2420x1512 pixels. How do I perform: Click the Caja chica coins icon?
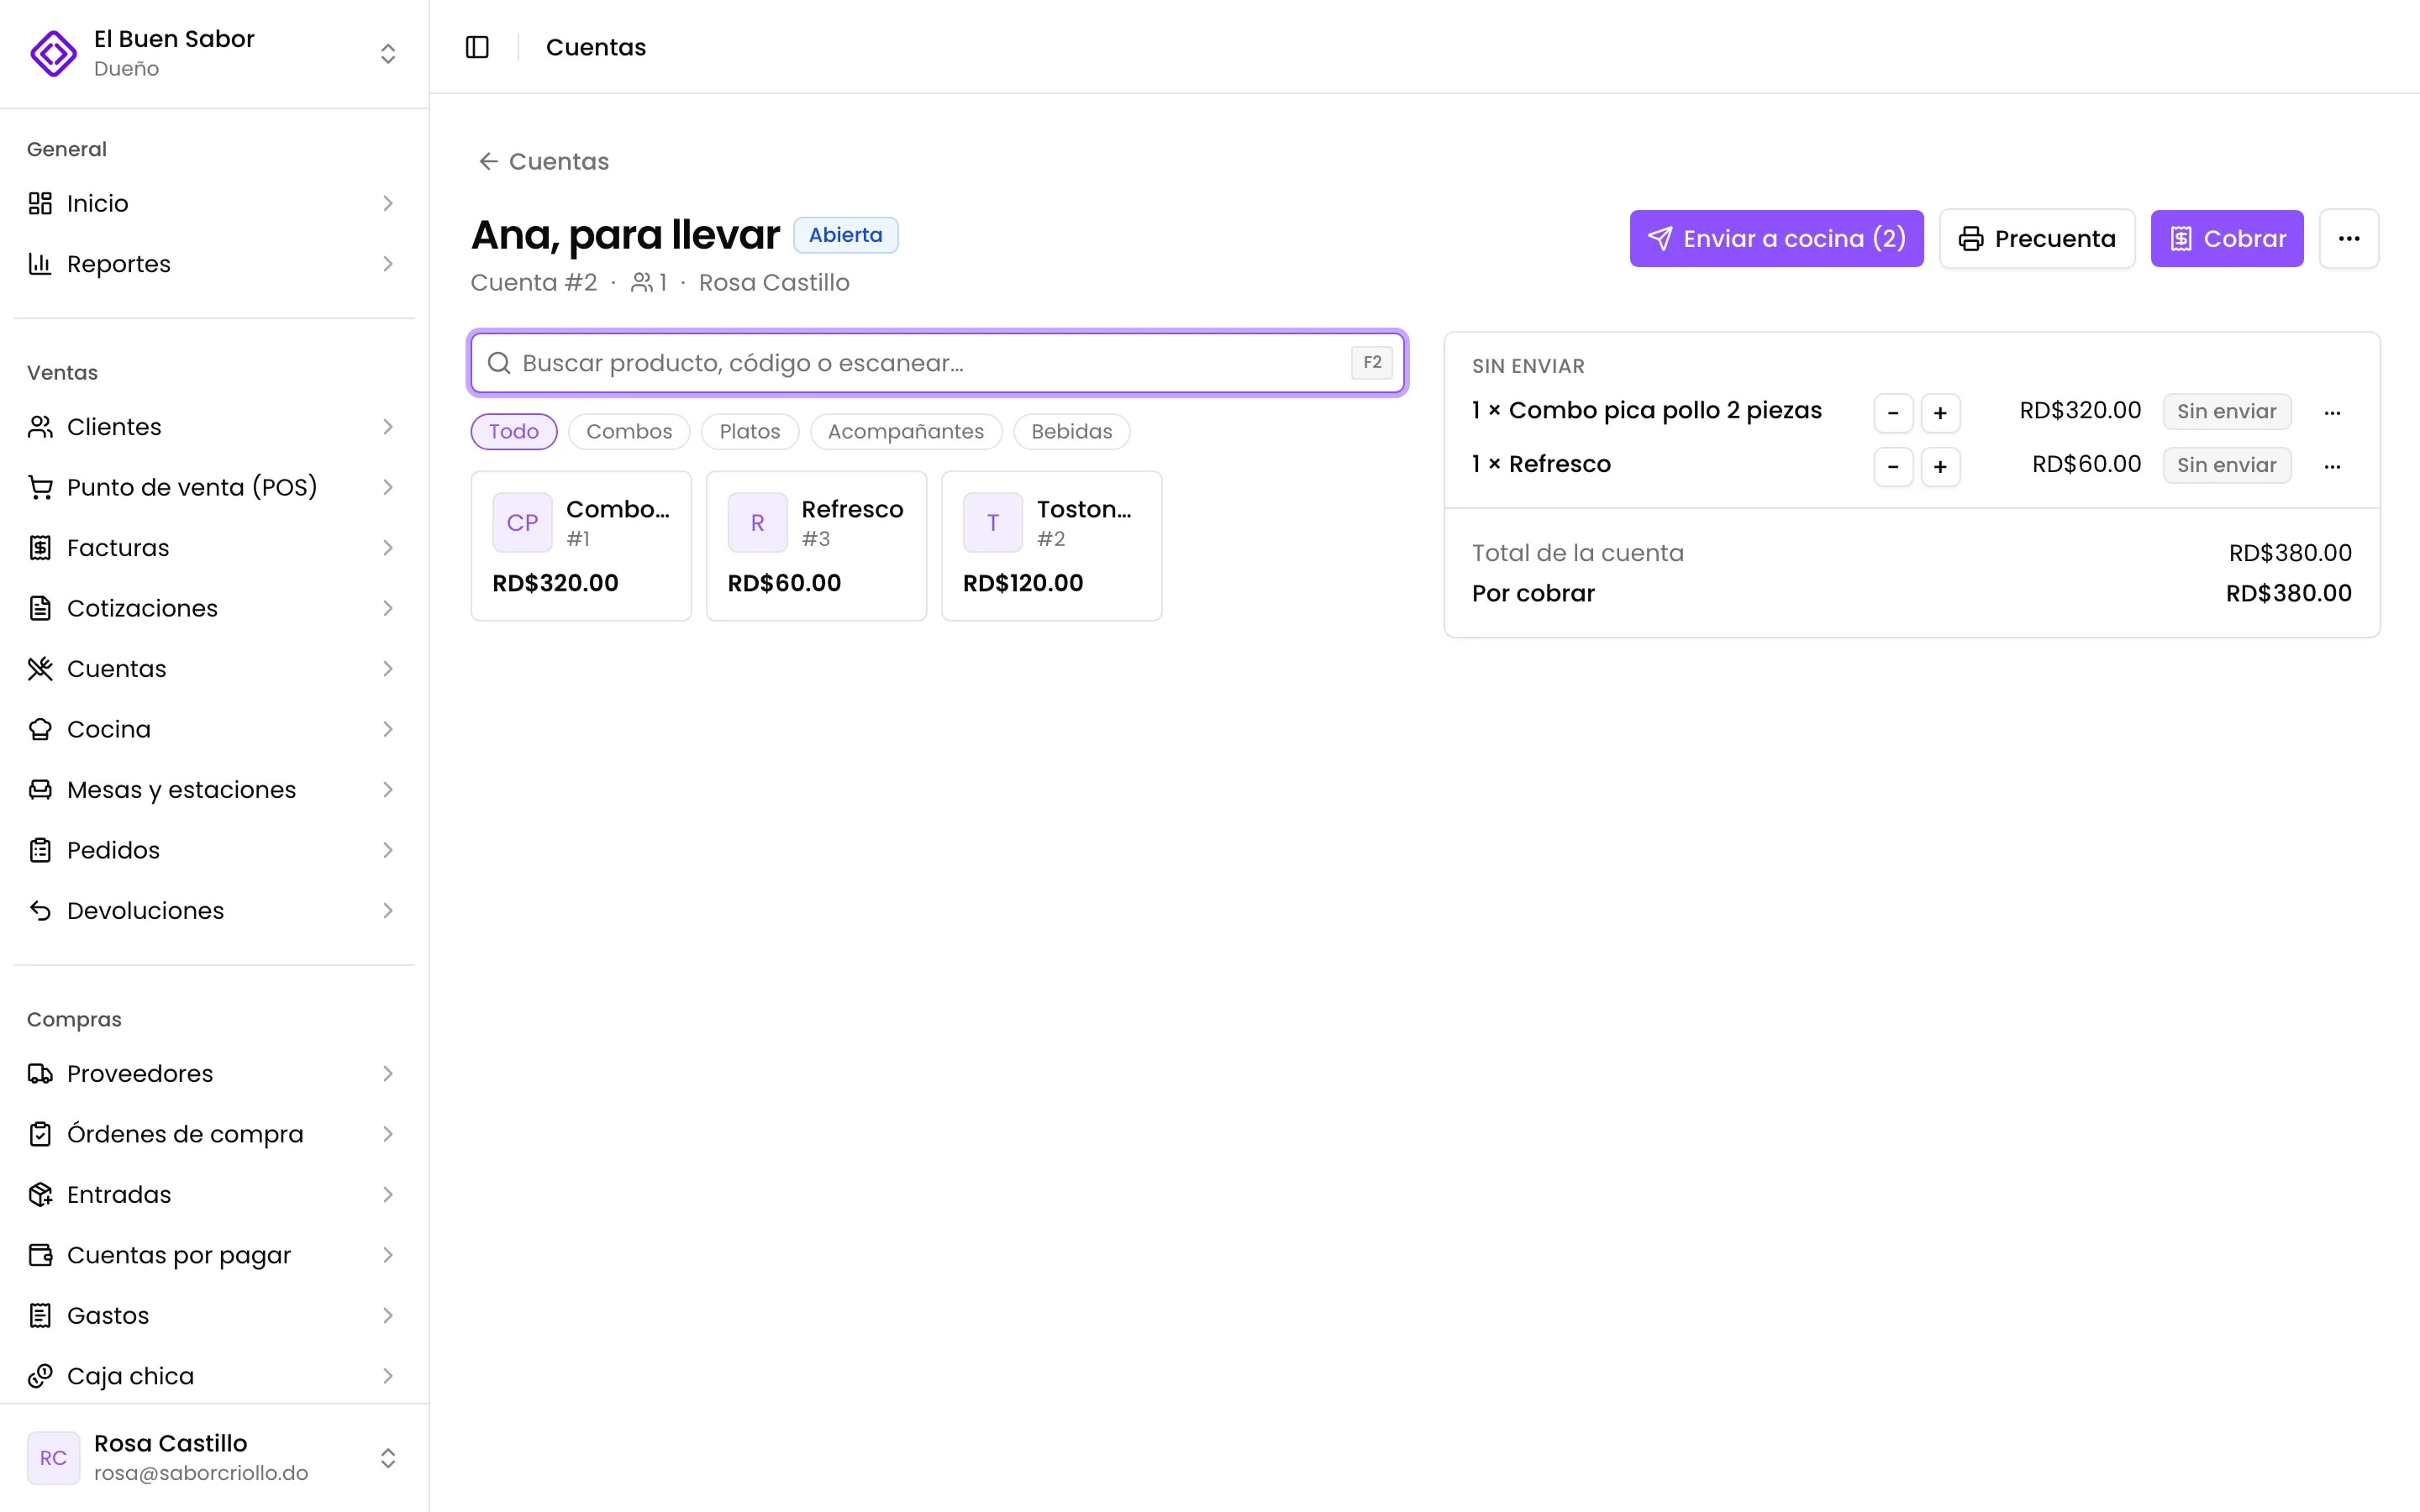tap(40, 1376)
